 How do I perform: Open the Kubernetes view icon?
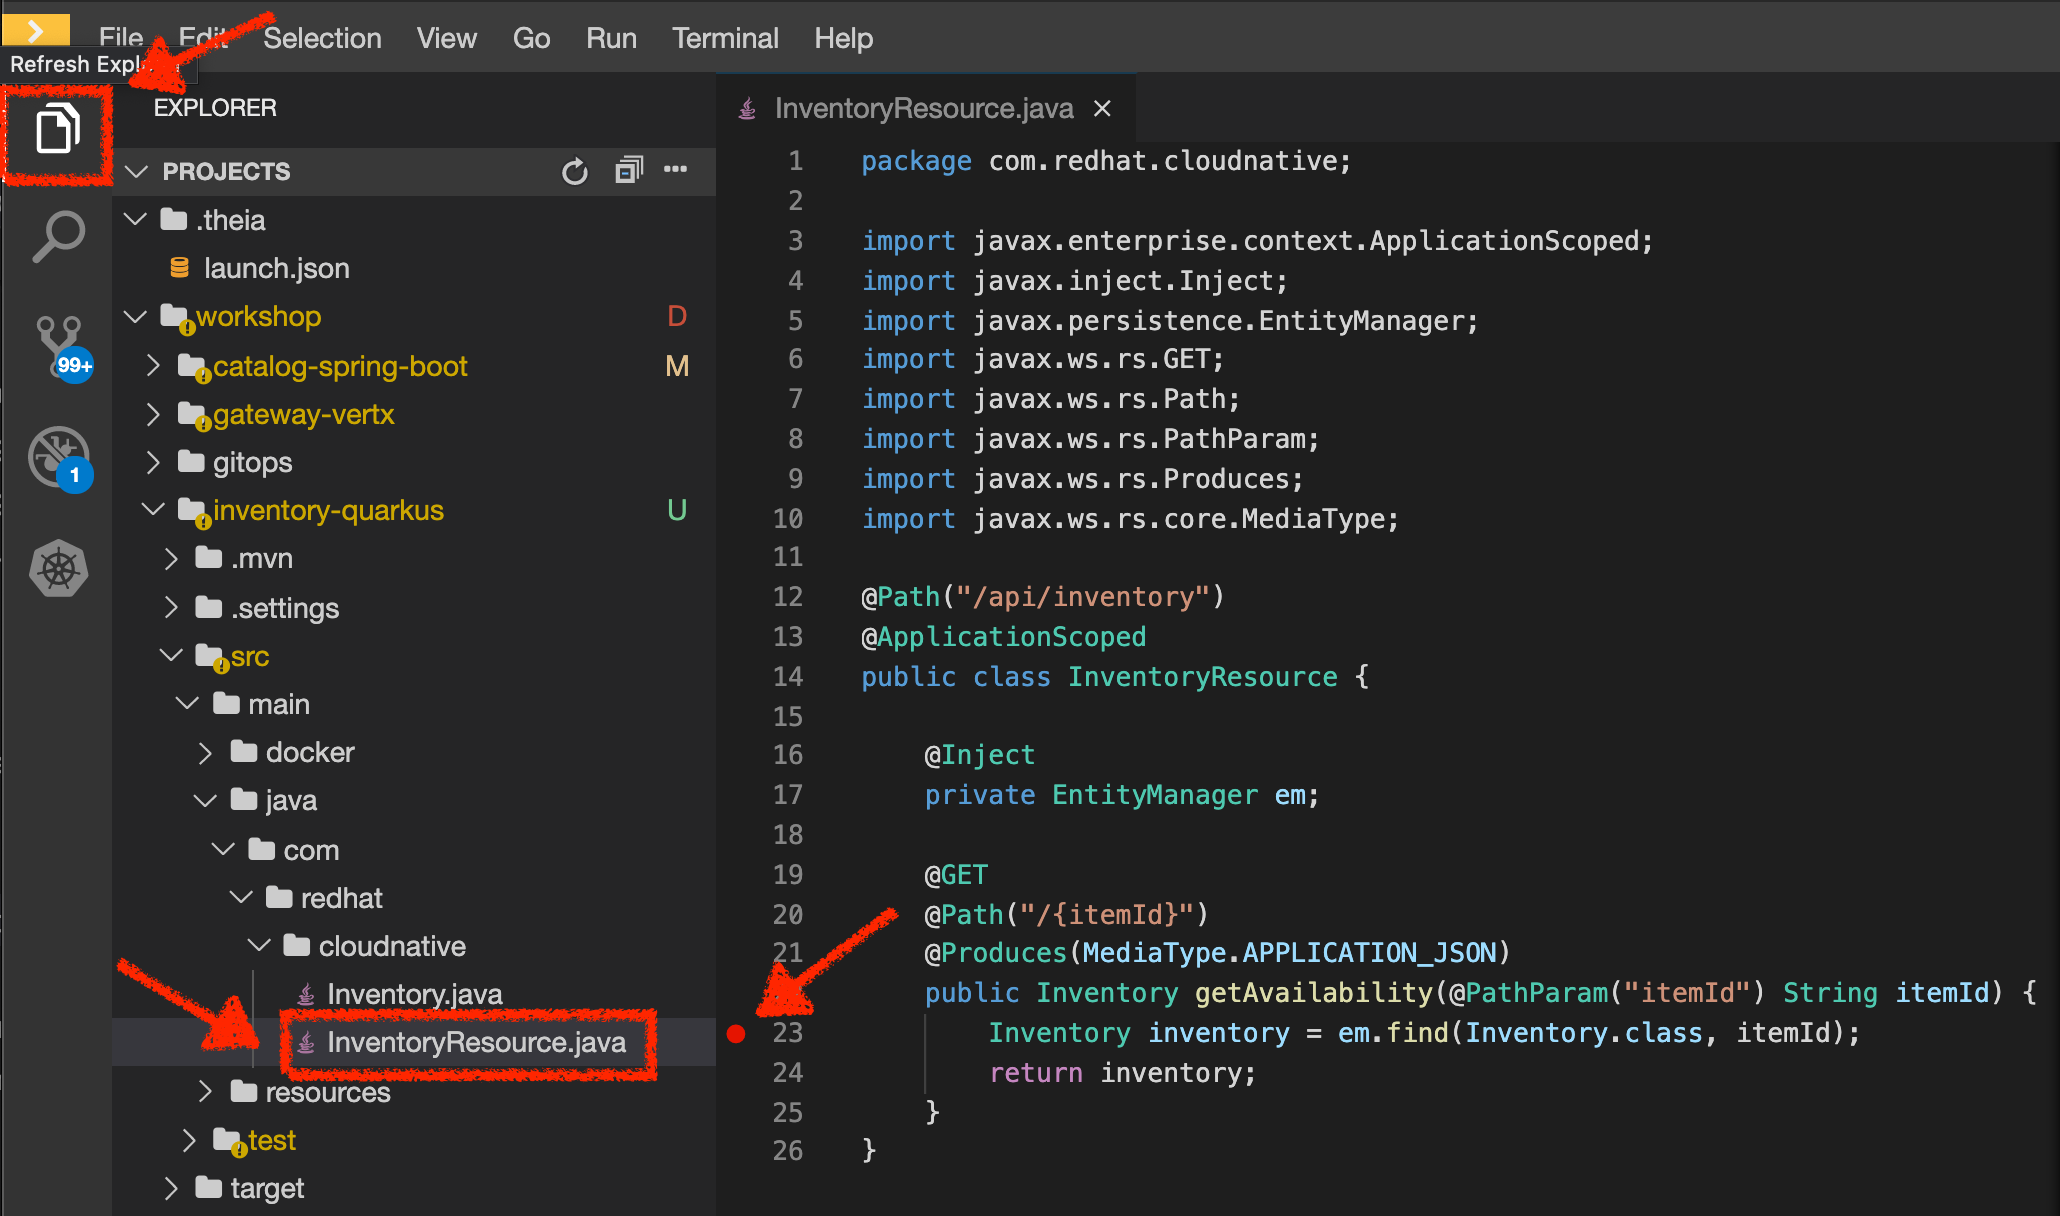point(58,568)
